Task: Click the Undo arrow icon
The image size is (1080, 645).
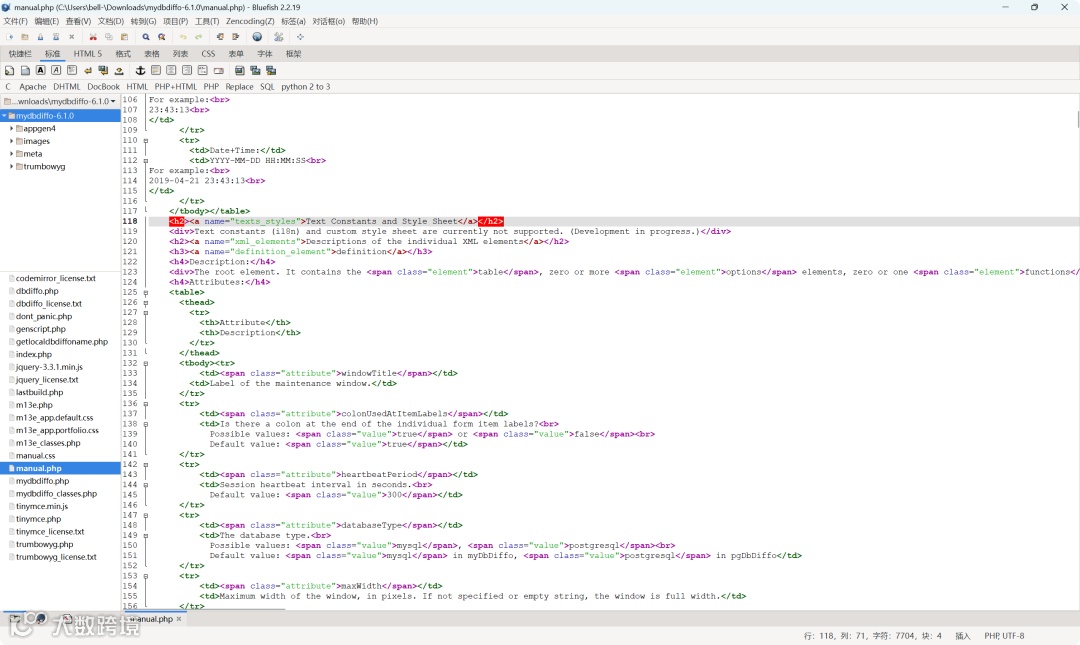Action: pos(183,37)
